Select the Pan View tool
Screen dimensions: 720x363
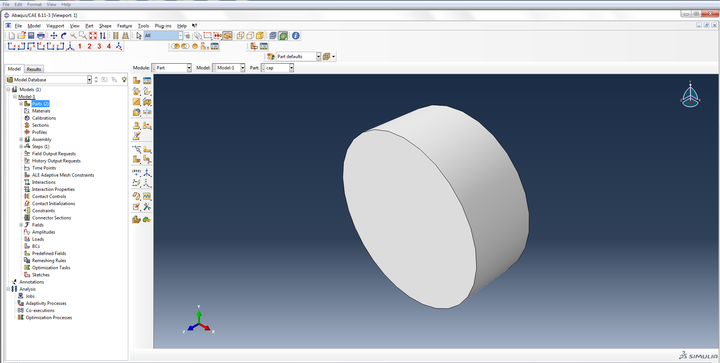(54, 35)
